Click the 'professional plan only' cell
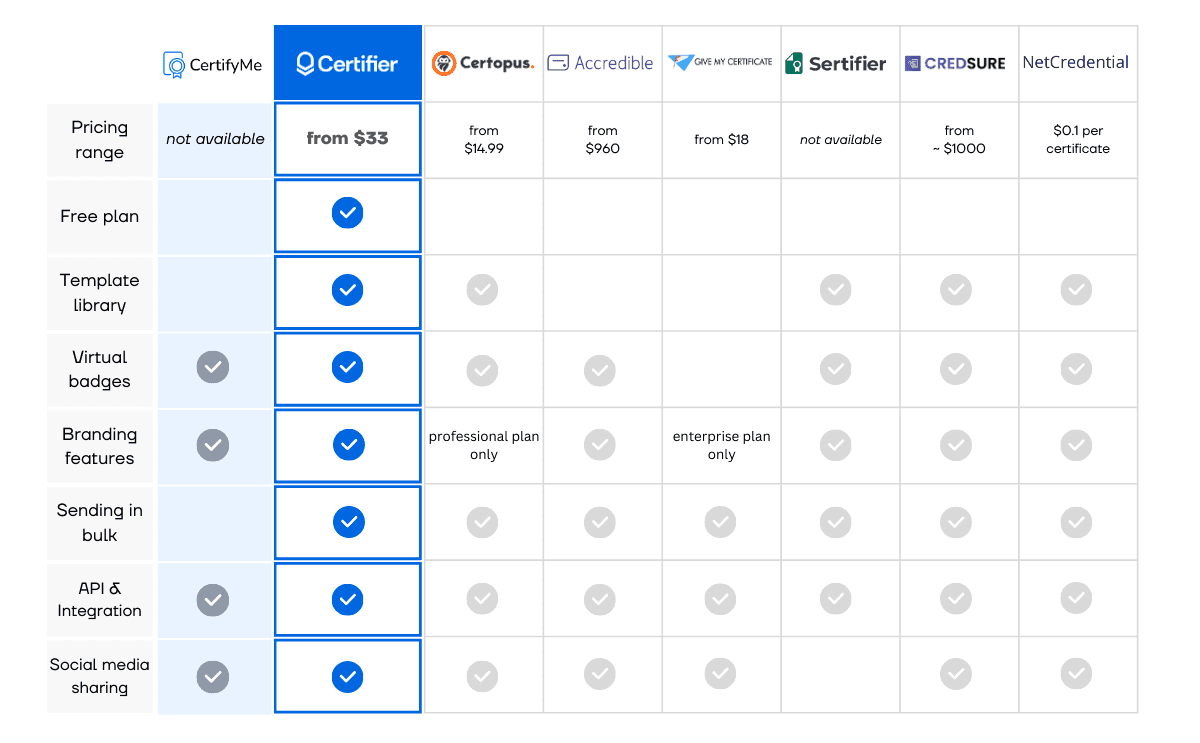The image size is (1200, 743). (484, 445)
